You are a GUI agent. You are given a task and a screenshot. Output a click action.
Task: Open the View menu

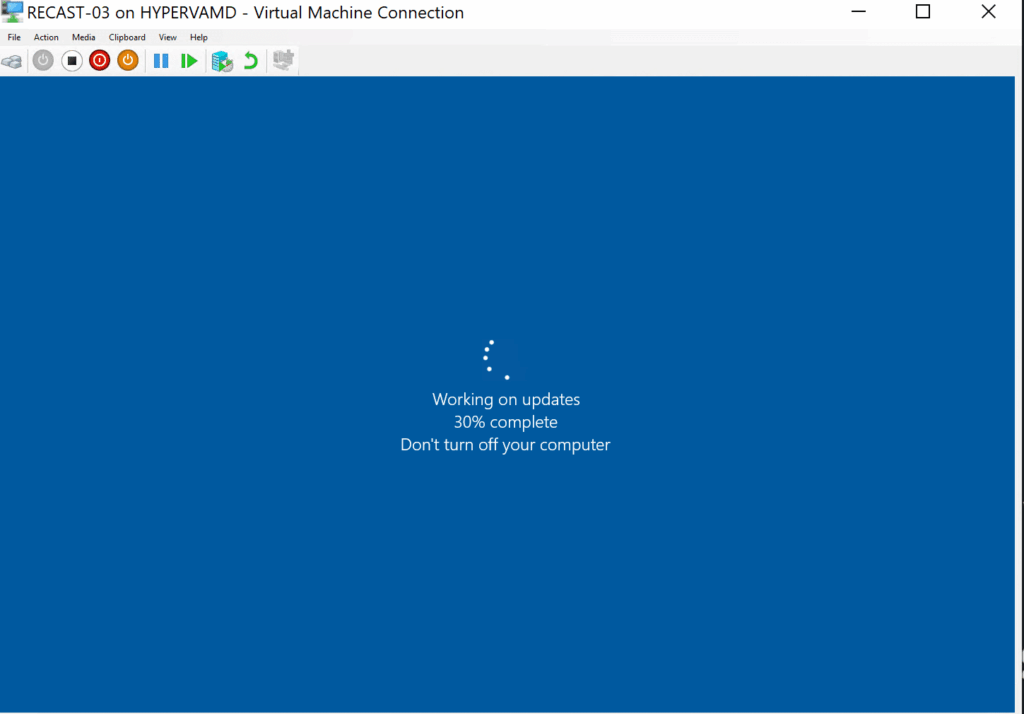point(167,37)
